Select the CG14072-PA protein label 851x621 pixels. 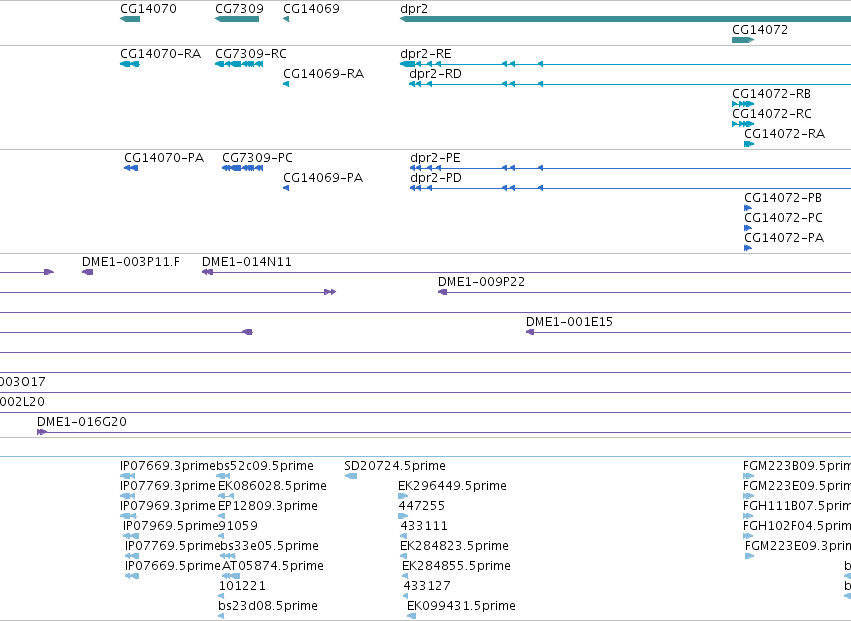(x=784, y=238)
